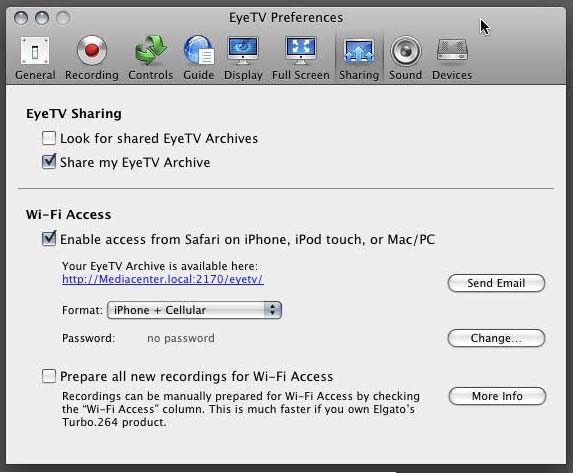The image size is (573, 473).
Task: Open the Recording preferences pane
Action: coord(92,58)
